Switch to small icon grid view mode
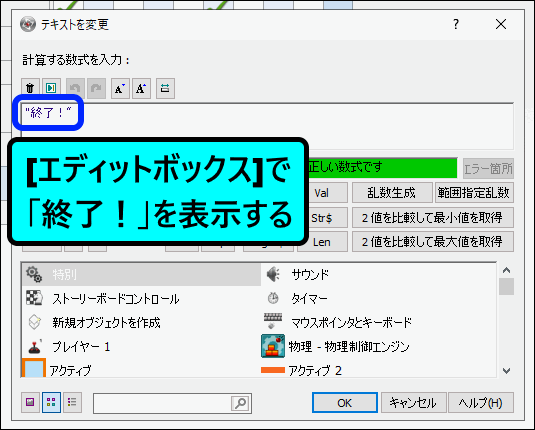Screen dimensions: 535x430 point(51,402)
